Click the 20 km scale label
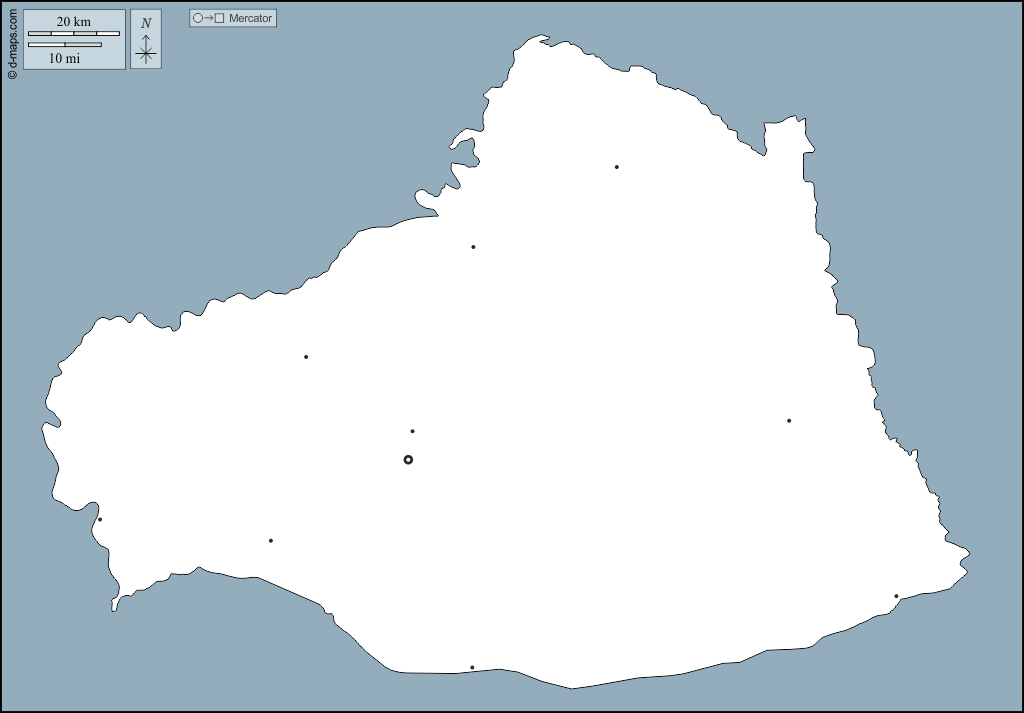This screenshot has height=713, width=1024. (x=74, y=22)
